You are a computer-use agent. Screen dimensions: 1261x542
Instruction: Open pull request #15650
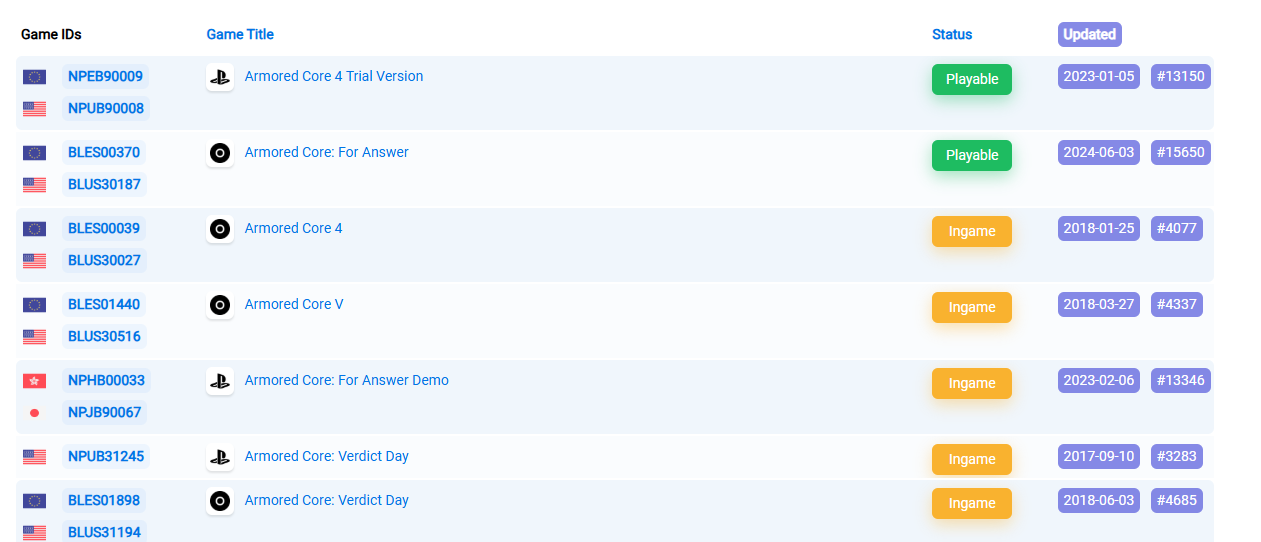tap(1181, 152)
